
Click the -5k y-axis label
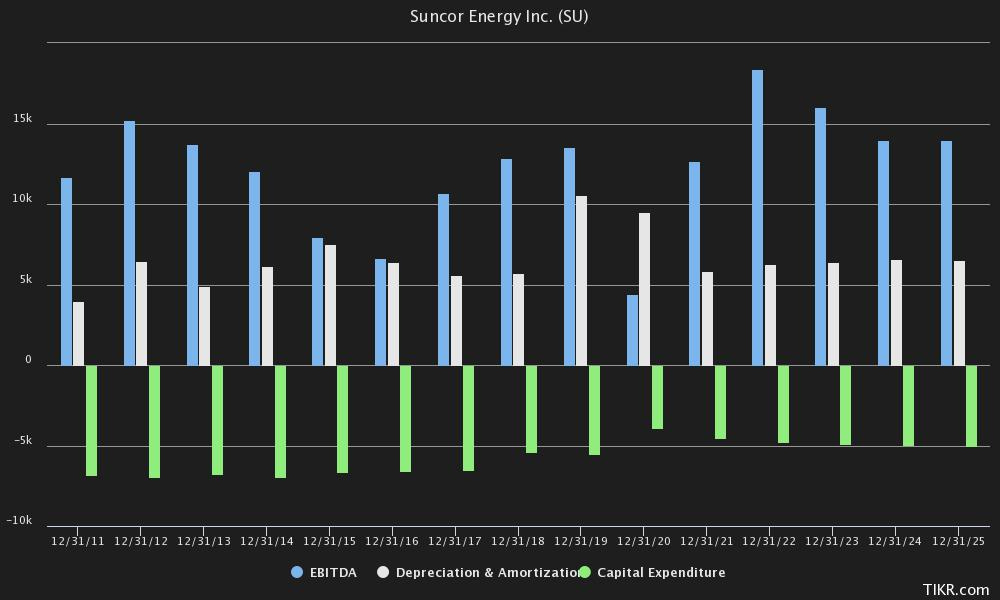22,441
